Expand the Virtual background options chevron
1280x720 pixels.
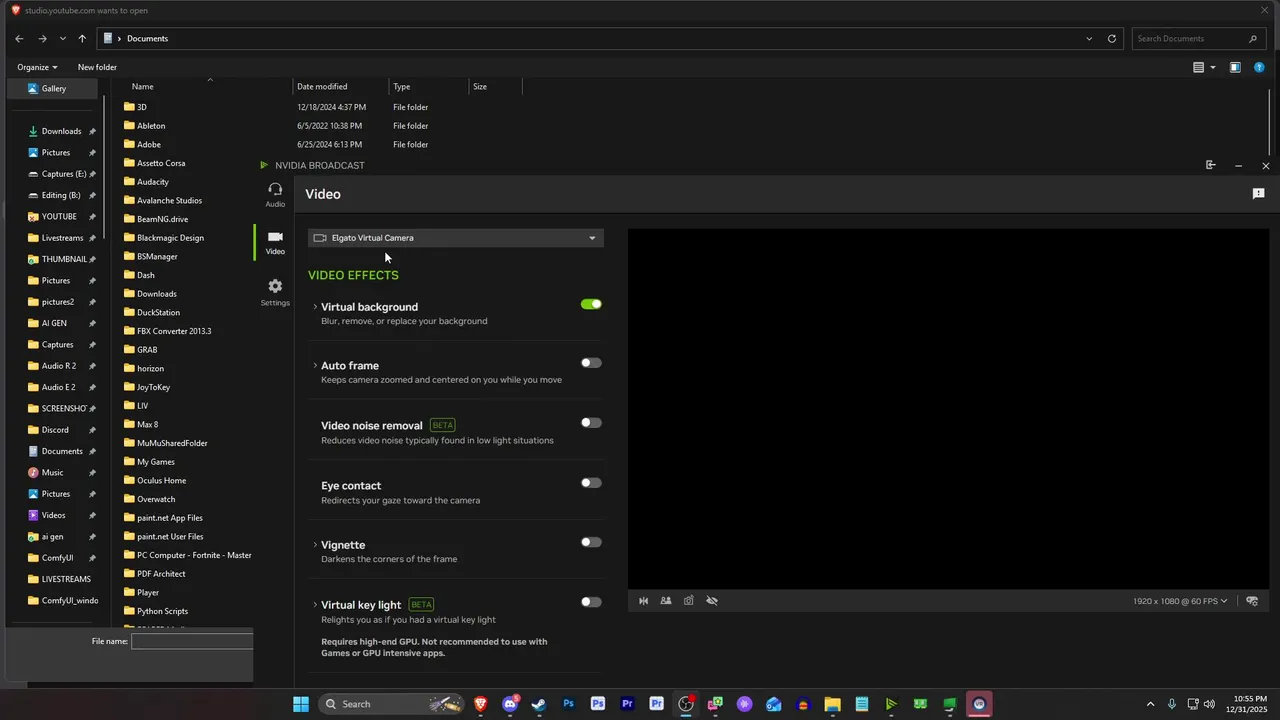coord(315,307)
